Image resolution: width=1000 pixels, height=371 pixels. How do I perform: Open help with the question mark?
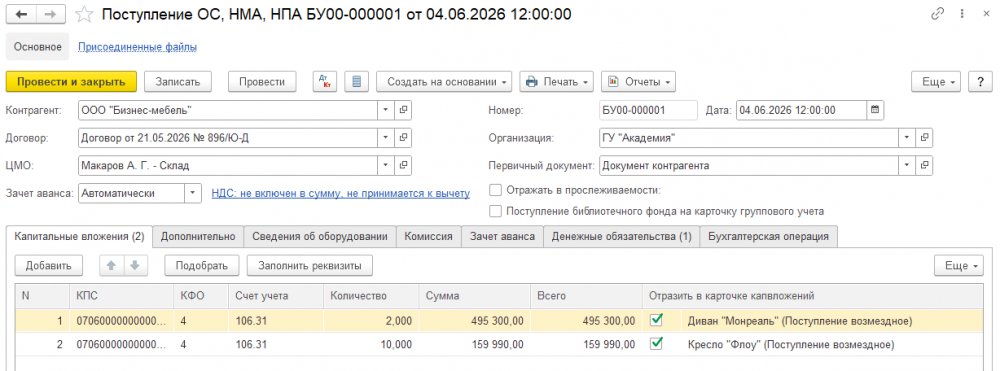[x=980, y=82]
